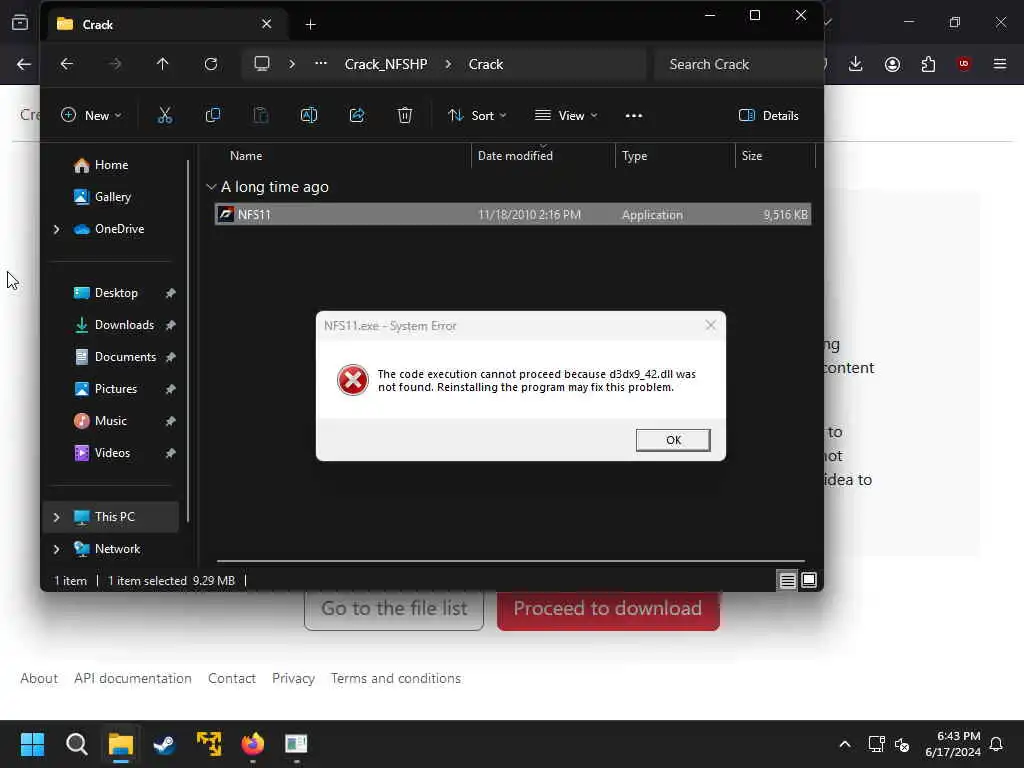Click the PC monitor icon in address bar
Viewport: 1024px width, 768px height.
click(x=262, y=64)
